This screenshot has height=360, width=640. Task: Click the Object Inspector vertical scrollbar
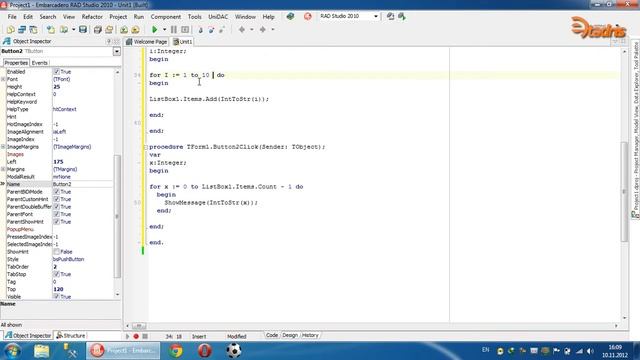pyautogui.click(x=117, y=183)
